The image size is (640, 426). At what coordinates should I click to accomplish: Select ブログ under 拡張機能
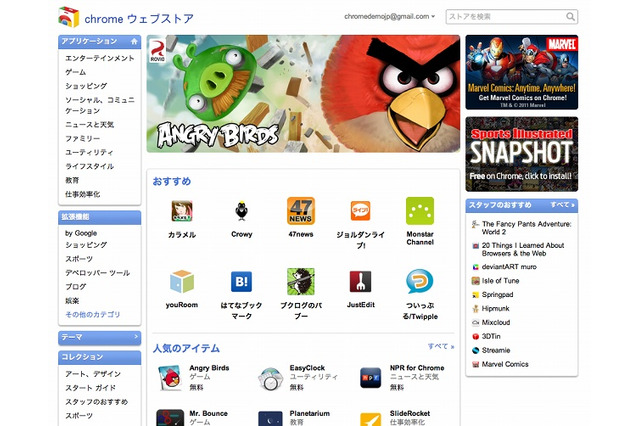tap(76, 287)
